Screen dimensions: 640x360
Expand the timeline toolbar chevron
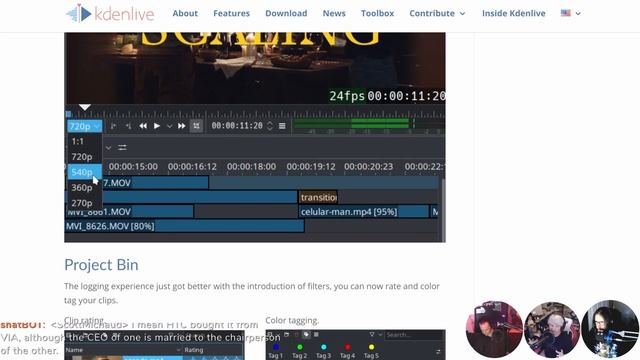click(109, 148)
